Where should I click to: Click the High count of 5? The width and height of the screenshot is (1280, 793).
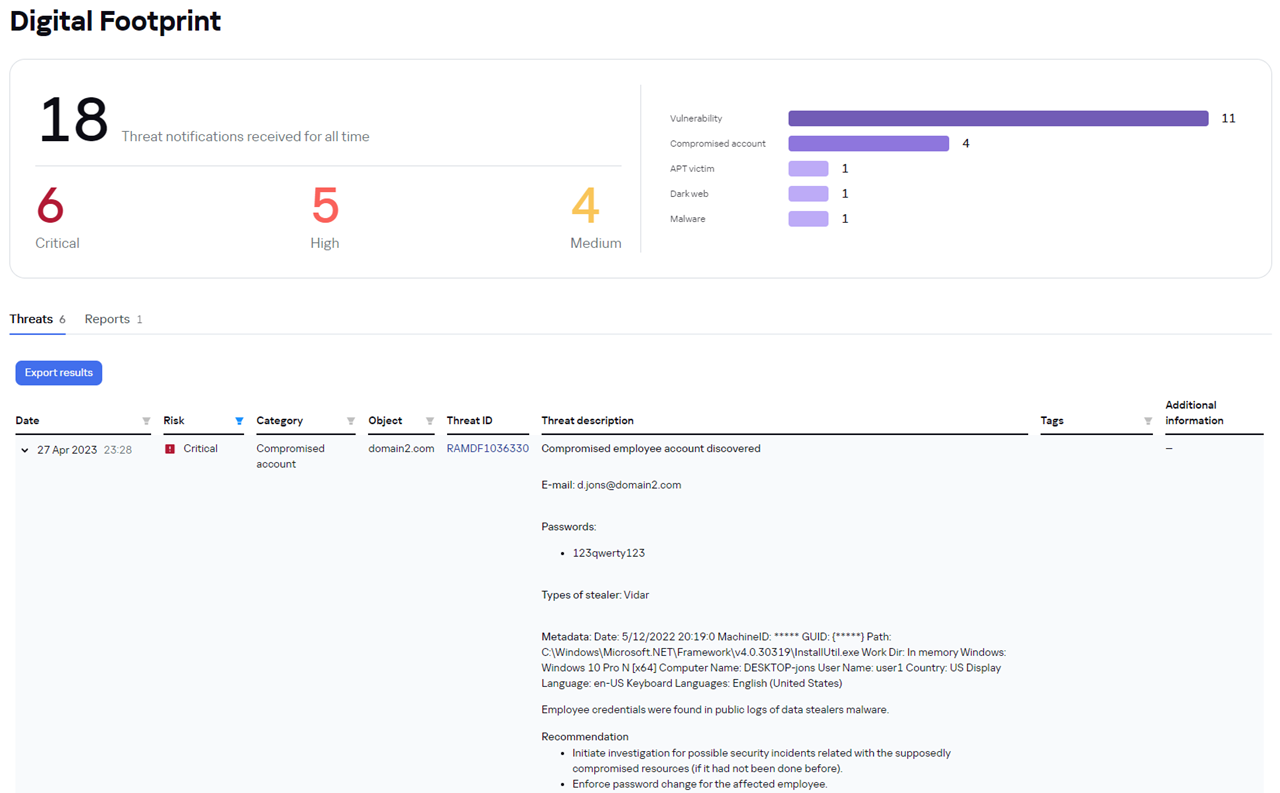point(325,206)
